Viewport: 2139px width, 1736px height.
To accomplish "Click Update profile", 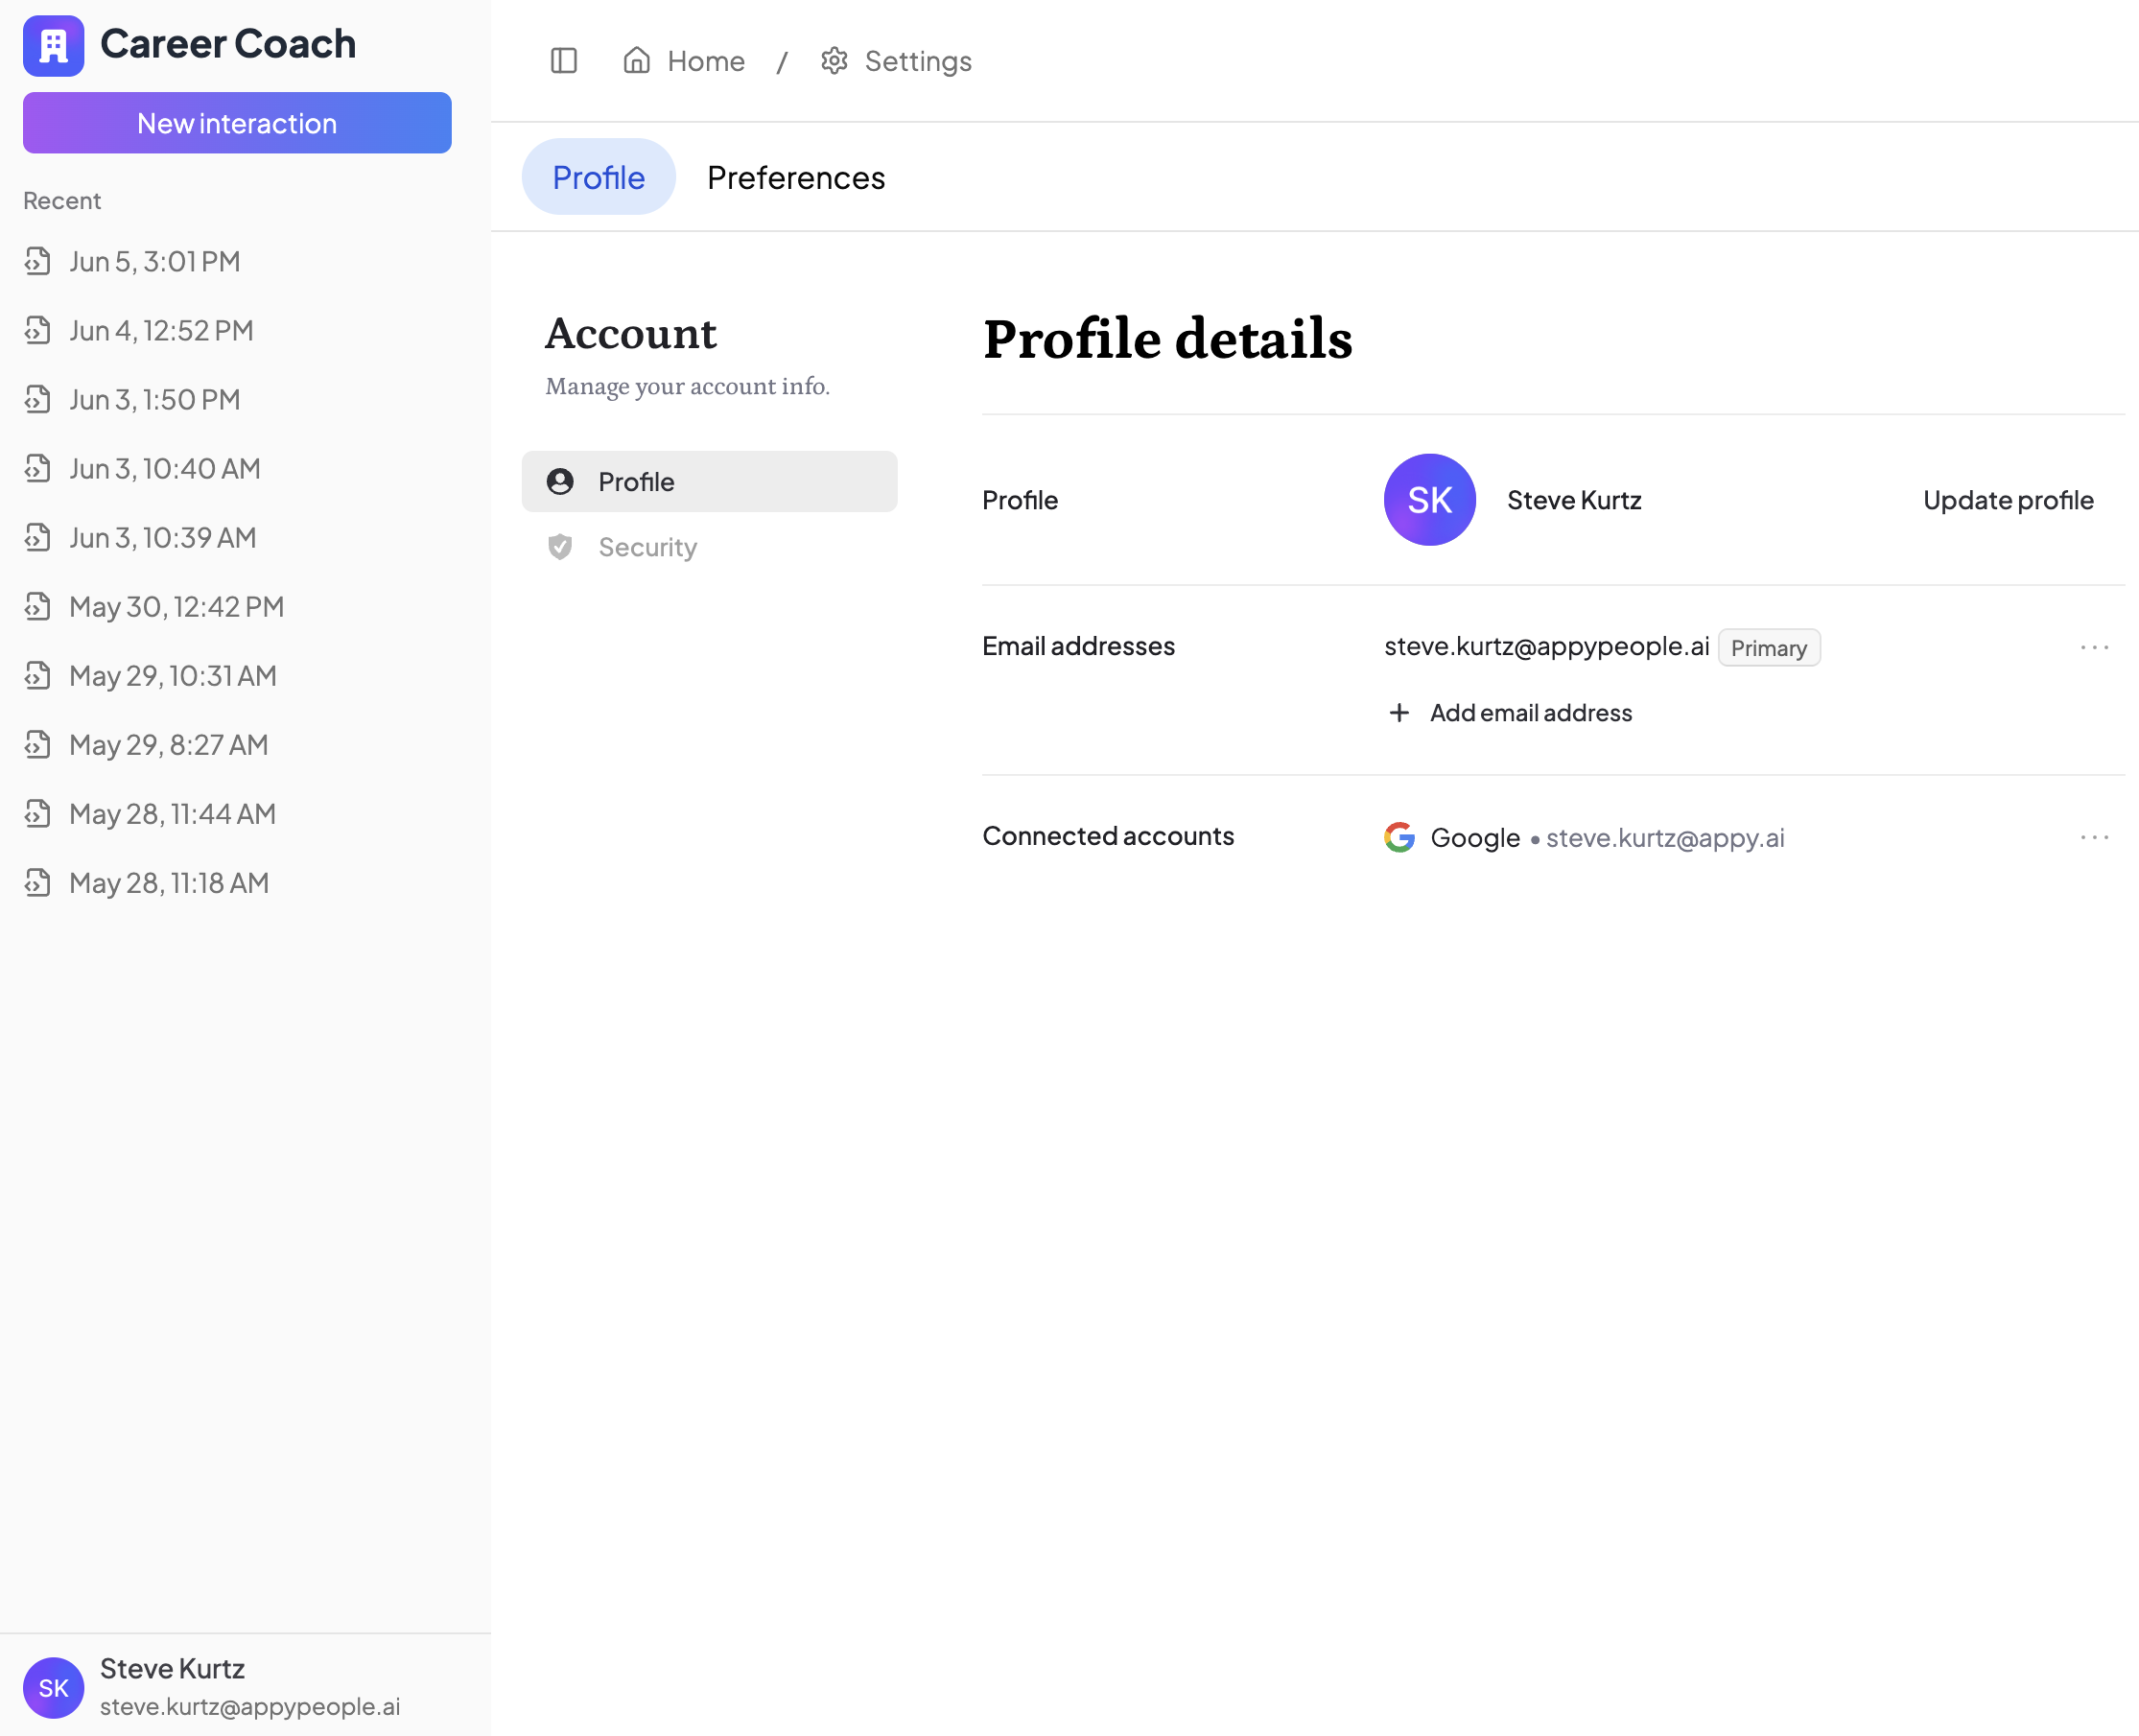I will point(2007,500).
